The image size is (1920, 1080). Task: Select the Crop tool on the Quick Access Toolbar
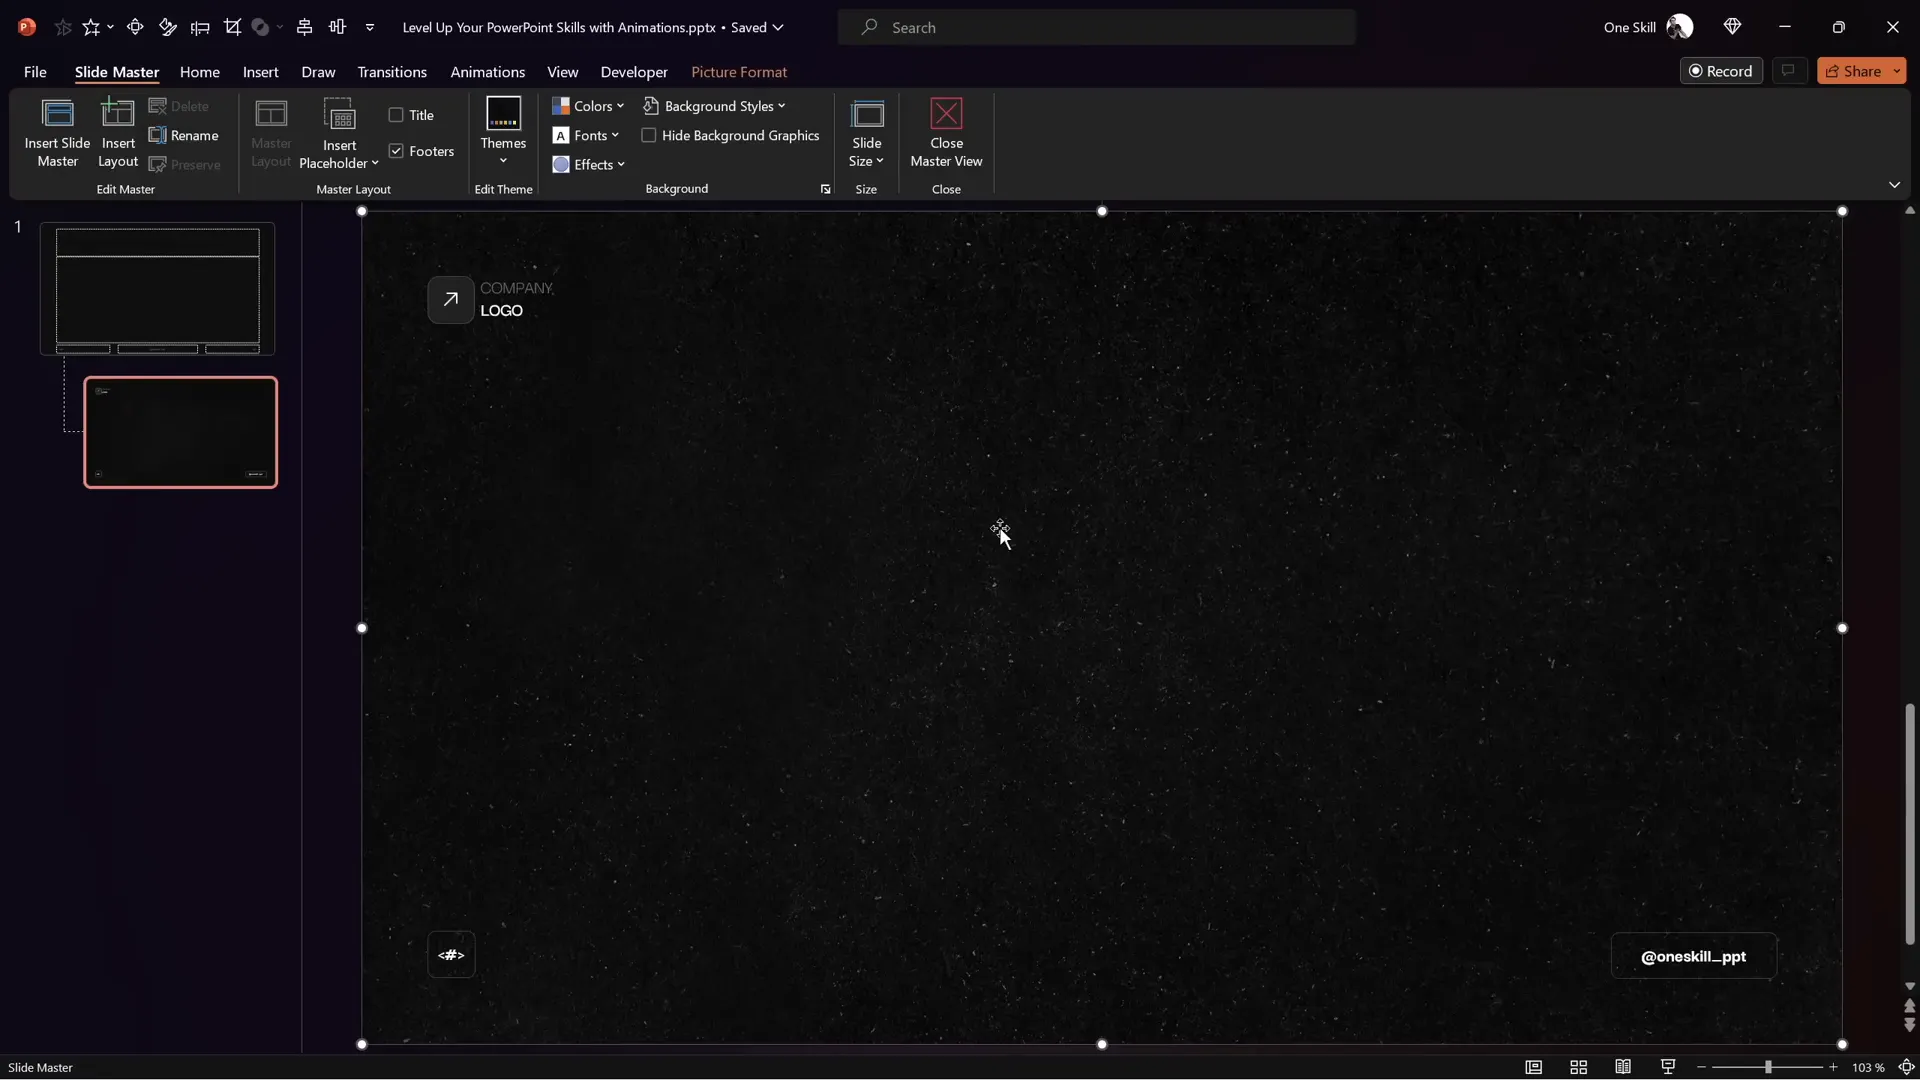point(233,27)
